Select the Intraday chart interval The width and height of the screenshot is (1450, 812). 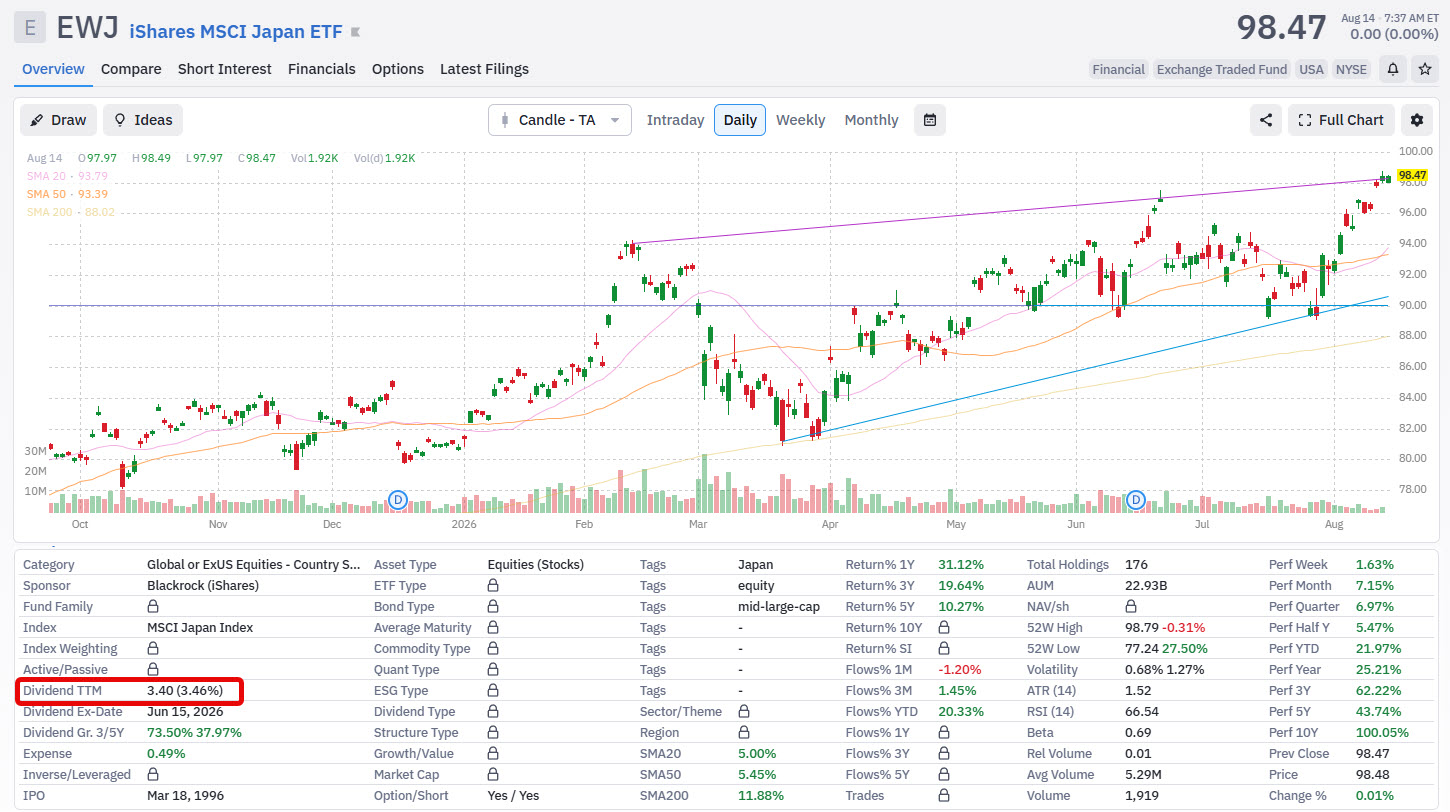point(675,120)
